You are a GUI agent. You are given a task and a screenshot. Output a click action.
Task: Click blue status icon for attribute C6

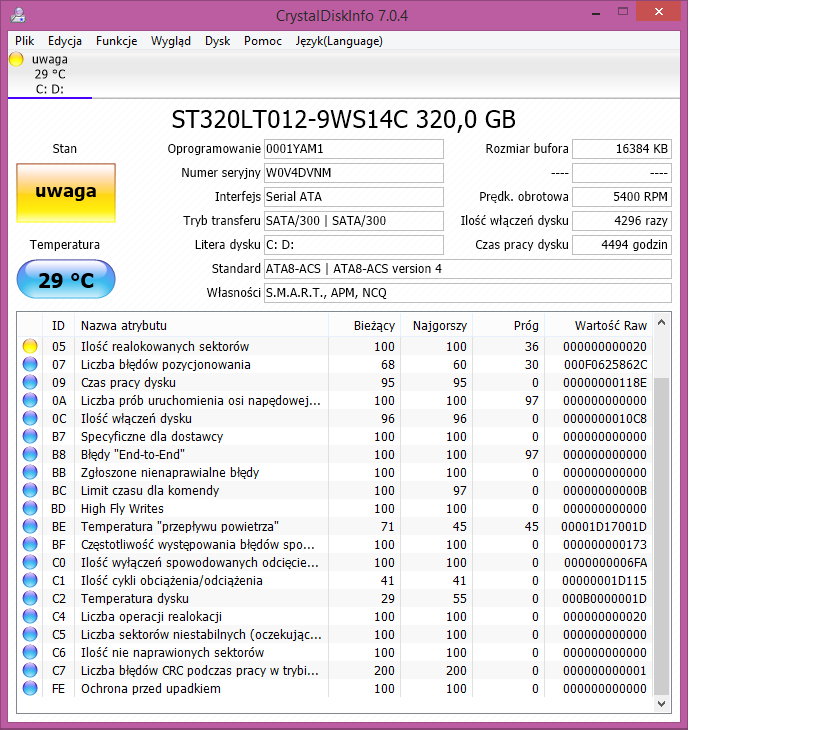[x=30, y=653]
